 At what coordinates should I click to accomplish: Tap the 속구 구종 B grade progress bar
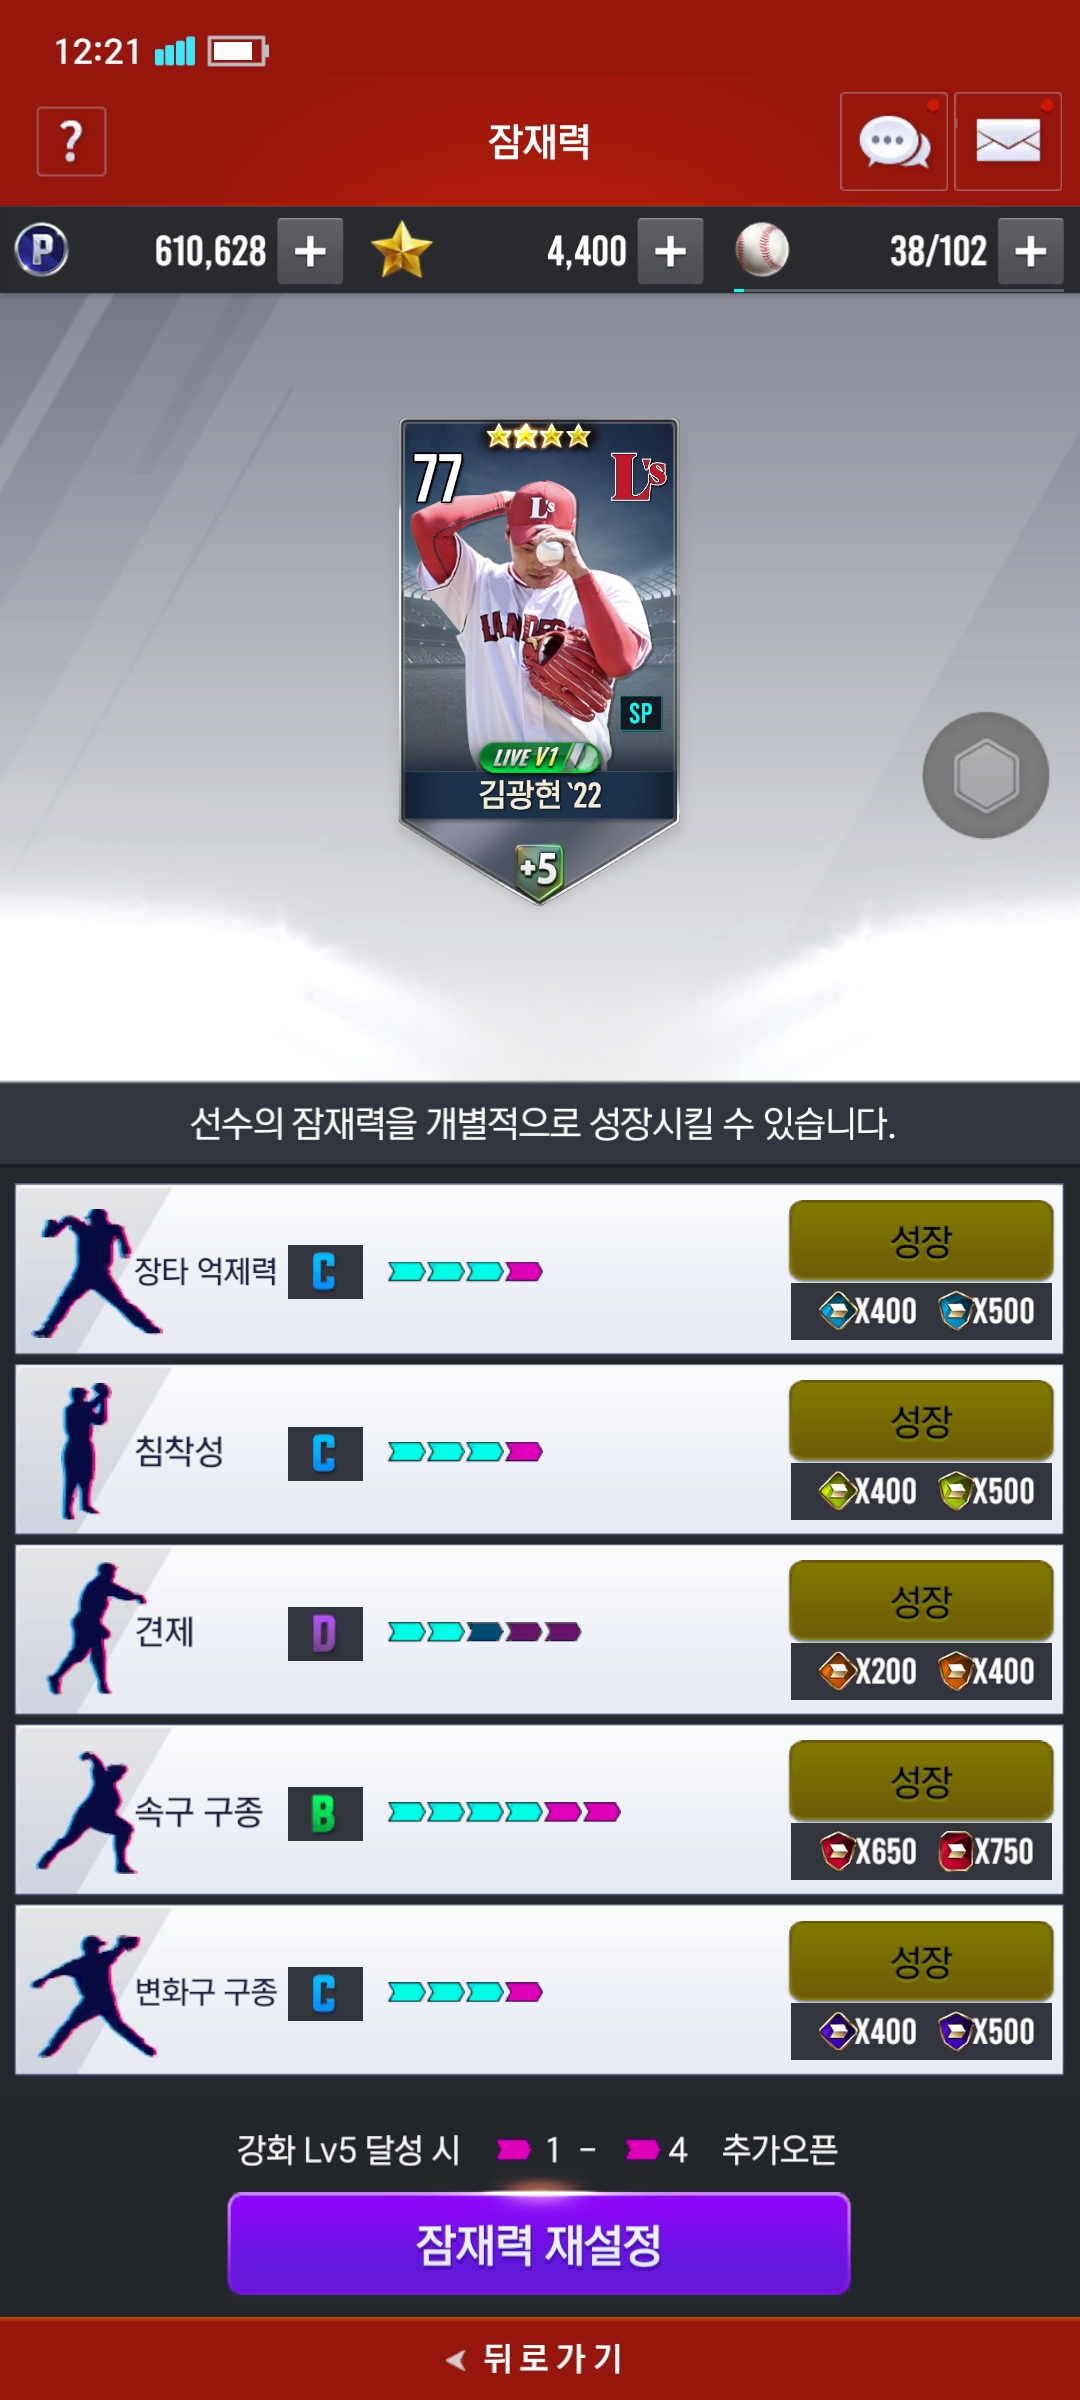pos(504,1812)
